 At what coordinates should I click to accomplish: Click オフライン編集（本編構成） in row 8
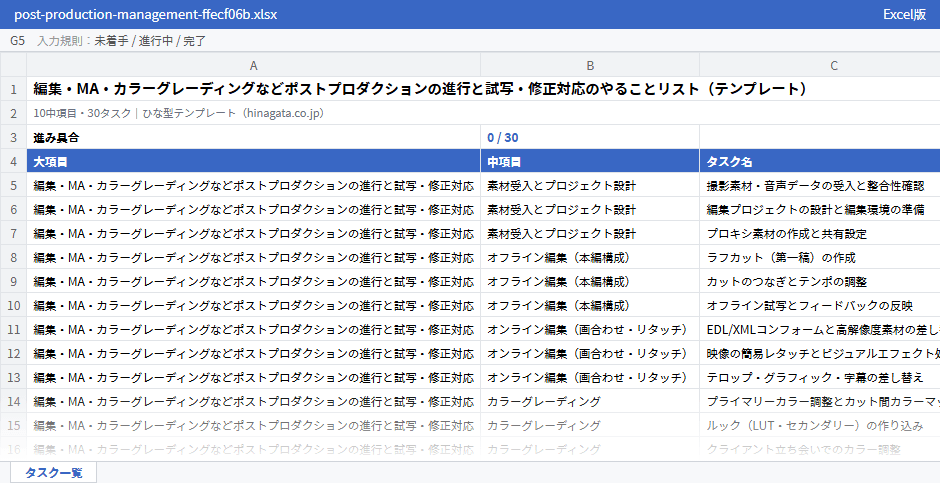point(590,257)
